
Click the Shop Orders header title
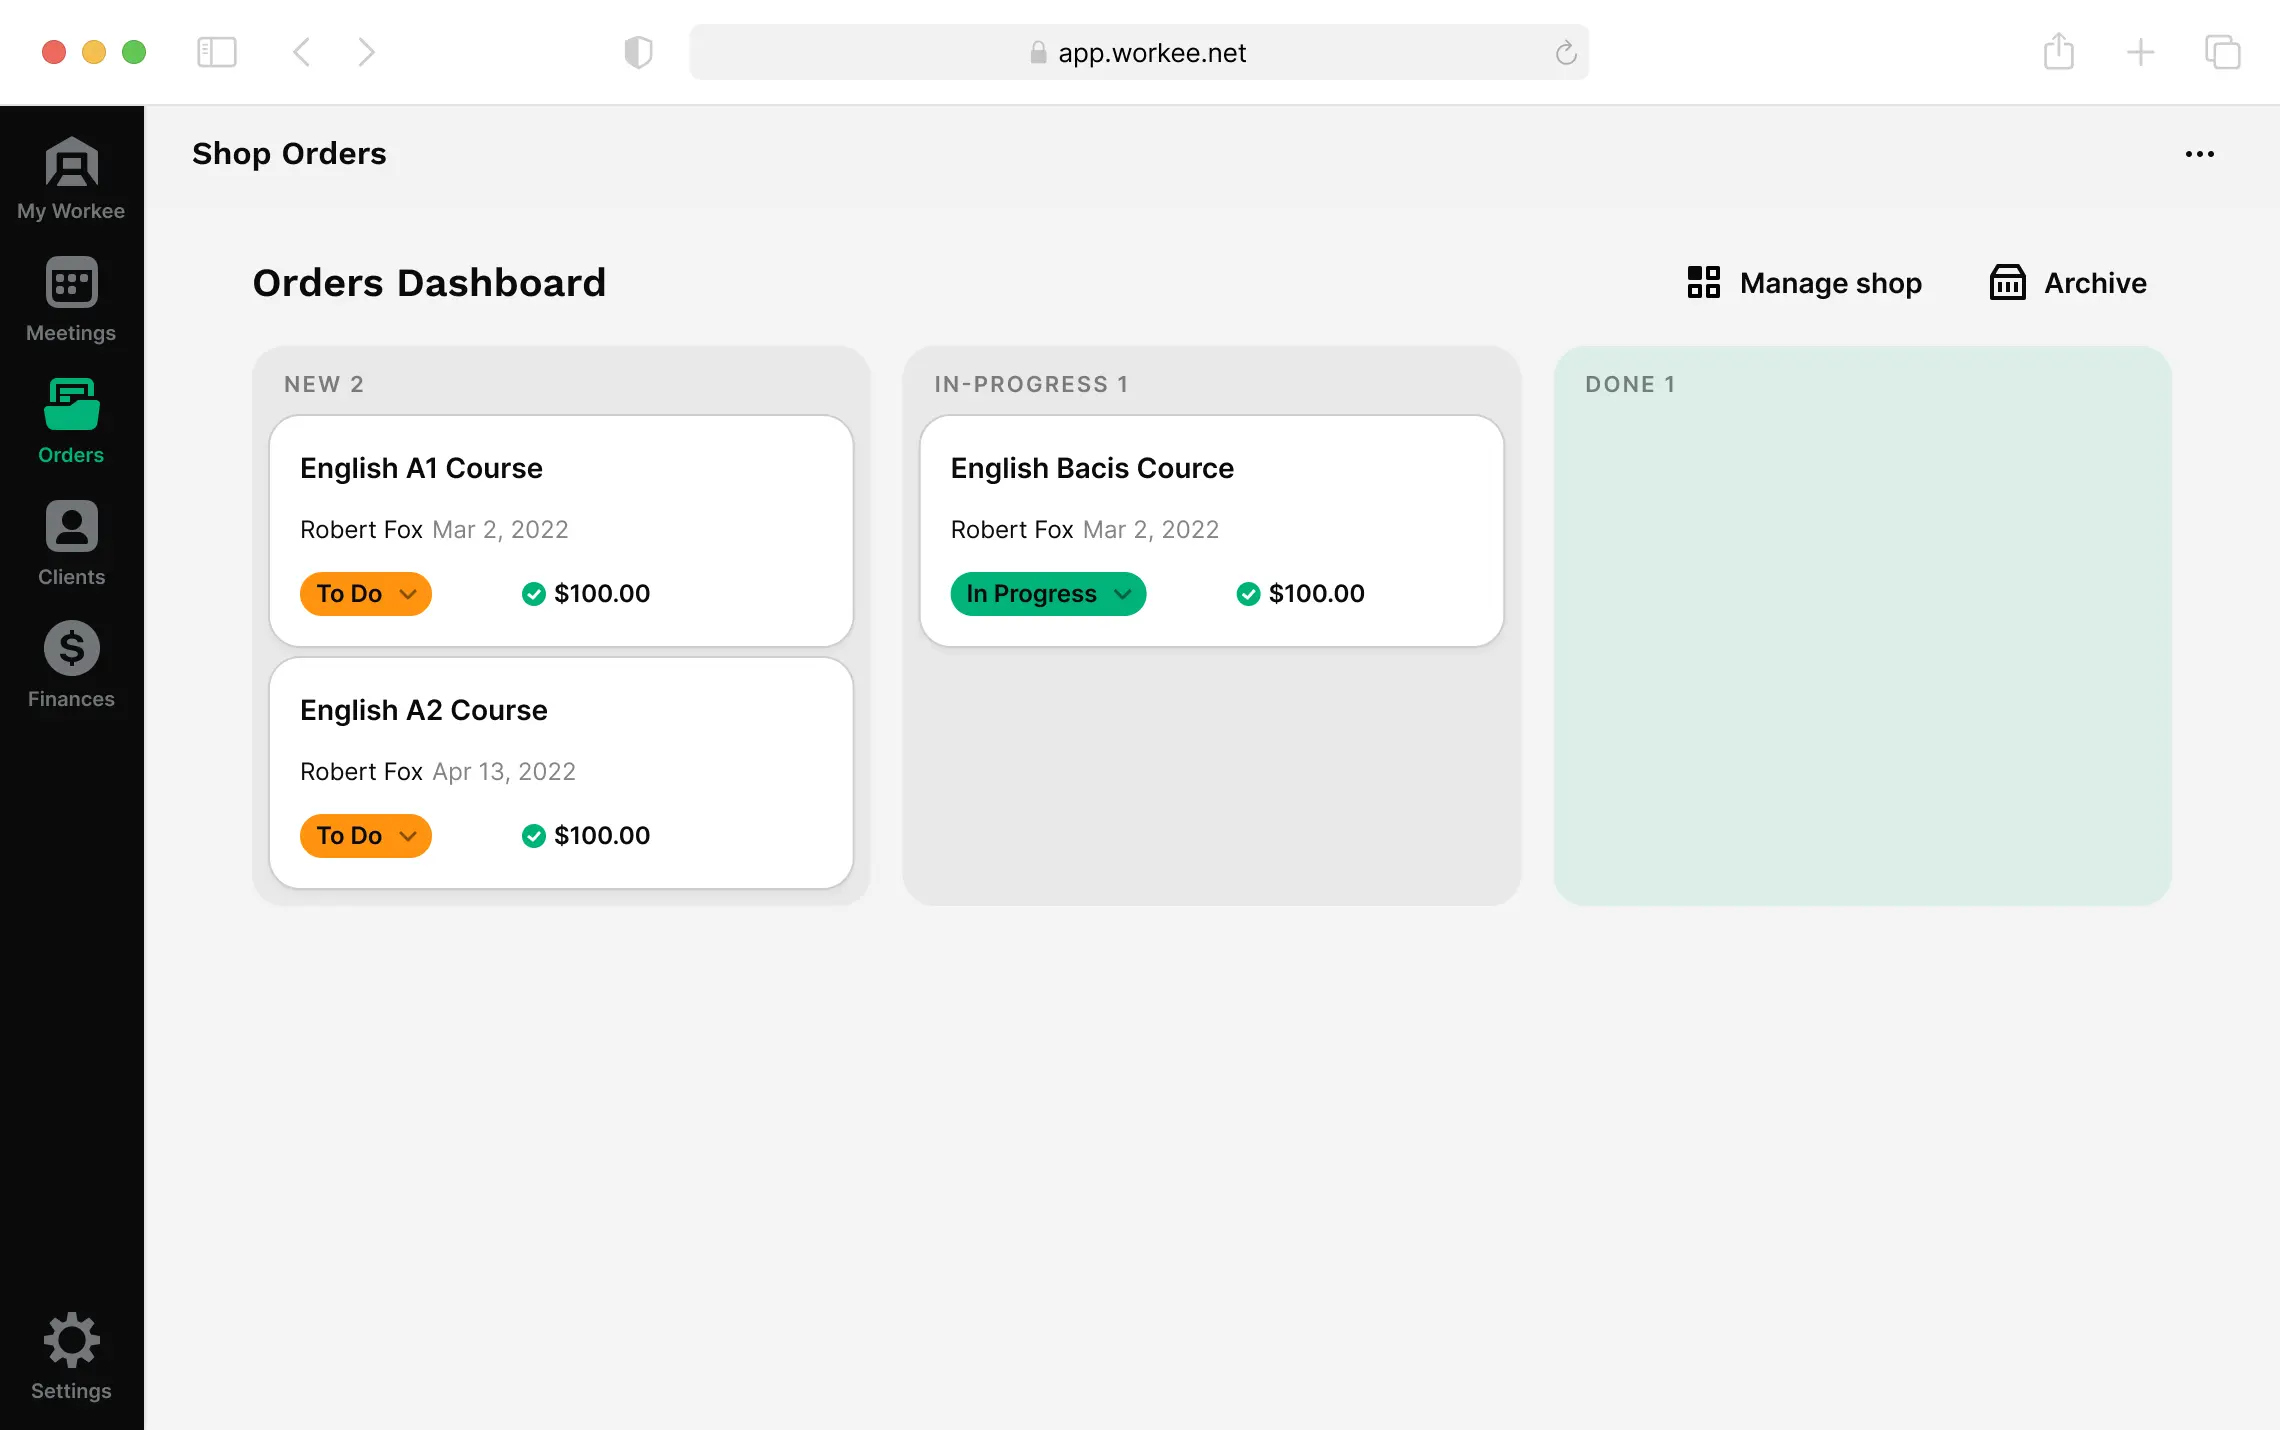pyautogui.click(x=289, y=153)
